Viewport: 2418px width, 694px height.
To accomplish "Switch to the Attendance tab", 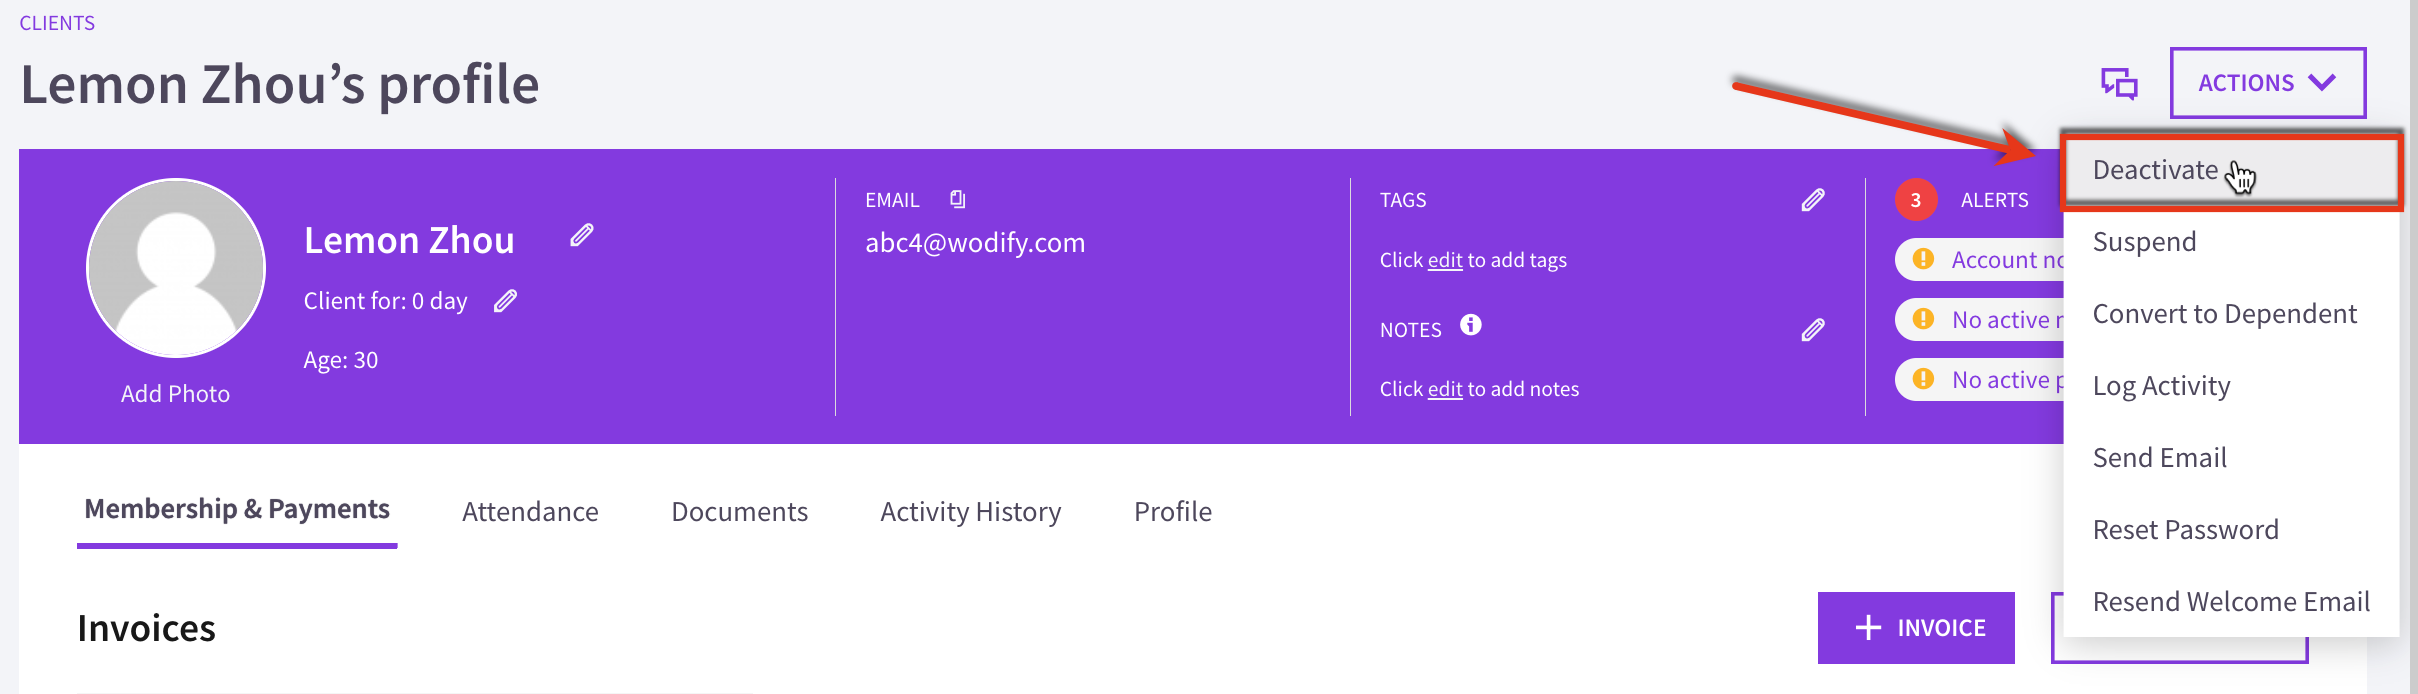I will click(530, 512).
